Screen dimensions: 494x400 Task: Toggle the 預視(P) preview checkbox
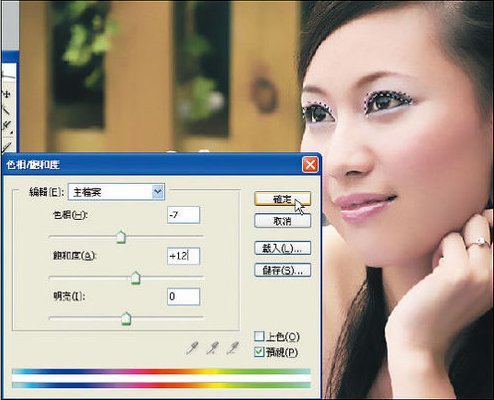pos(259,352)
